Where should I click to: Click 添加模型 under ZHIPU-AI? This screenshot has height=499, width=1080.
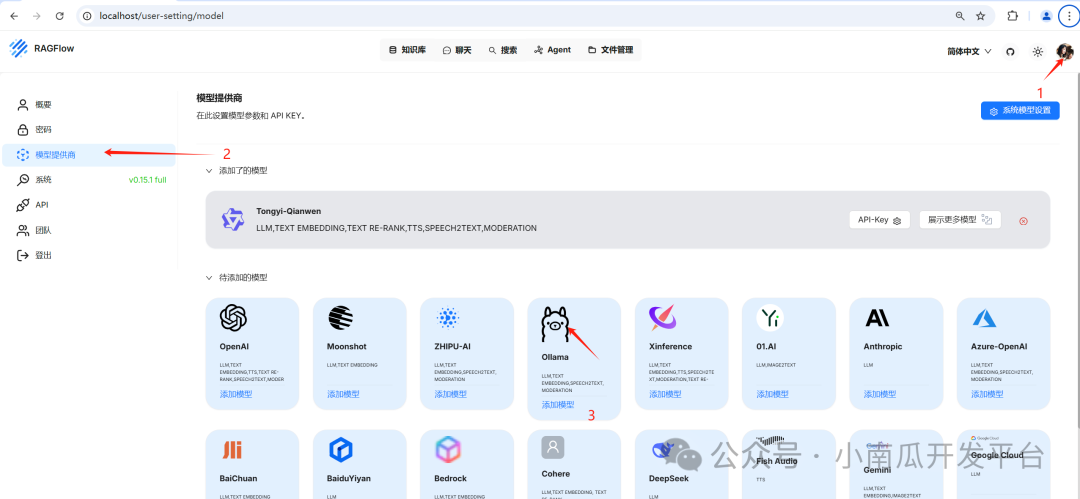[450, 394]
